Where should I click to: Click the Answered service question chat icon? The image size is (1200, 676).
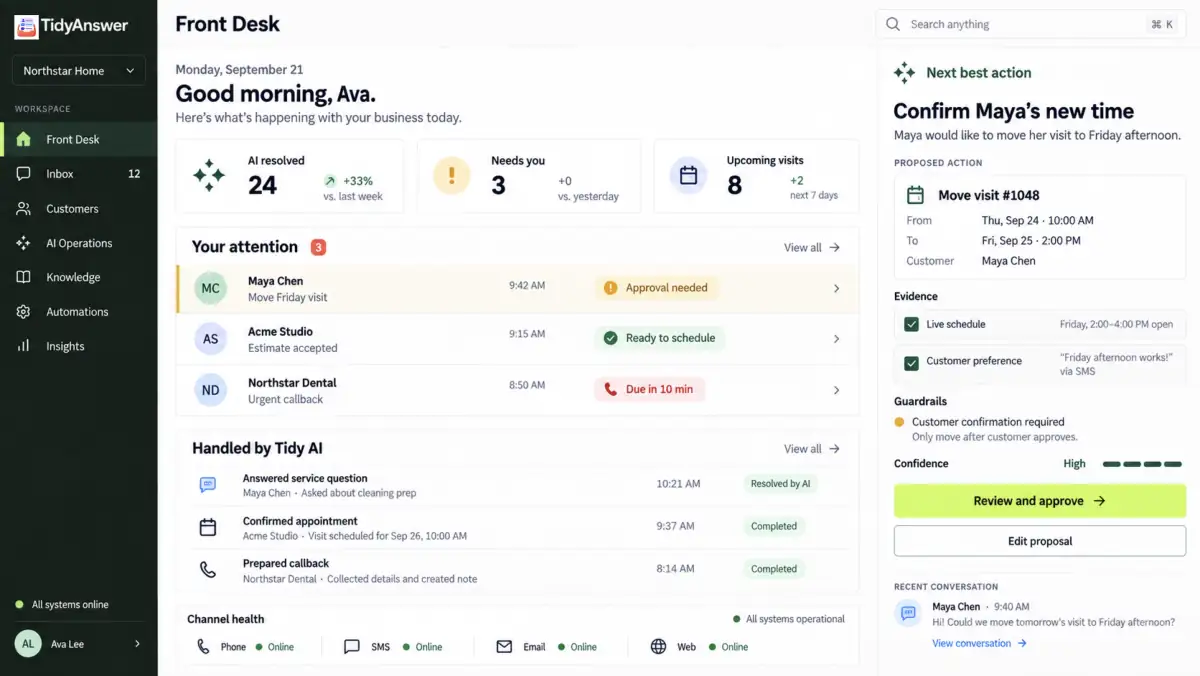pyautogui.click(x=208, y=485)
